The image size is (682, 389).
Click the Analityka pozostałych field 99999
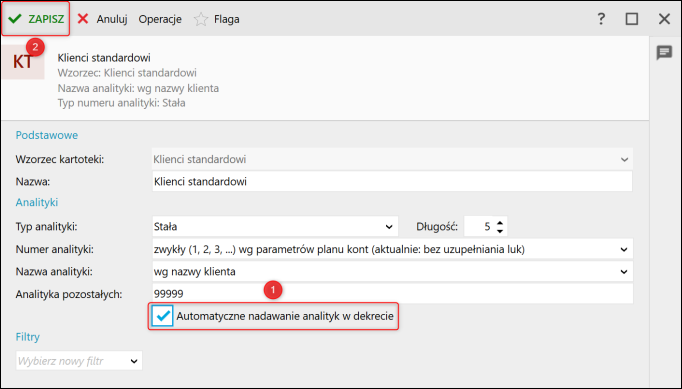point(392,294)
